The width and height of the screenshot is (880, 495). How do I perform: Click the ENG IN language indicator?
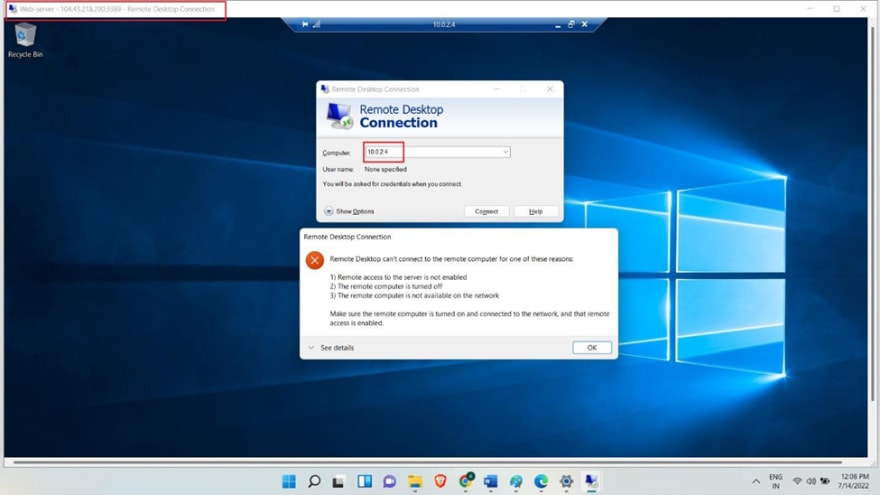776,482
